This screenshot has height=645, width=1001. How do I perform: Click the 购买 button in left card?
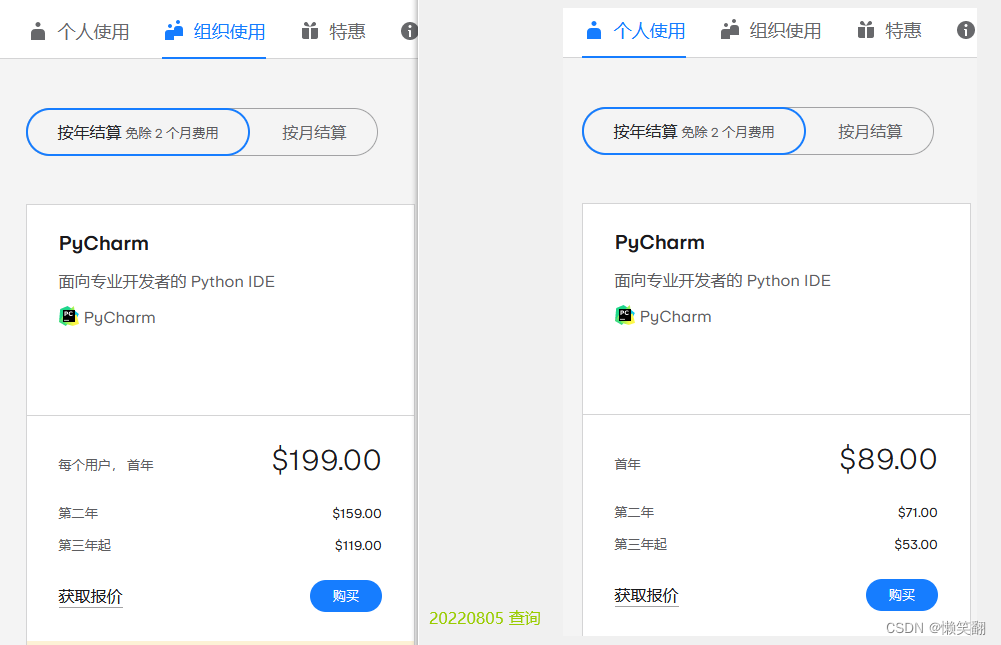coord(345,595)
